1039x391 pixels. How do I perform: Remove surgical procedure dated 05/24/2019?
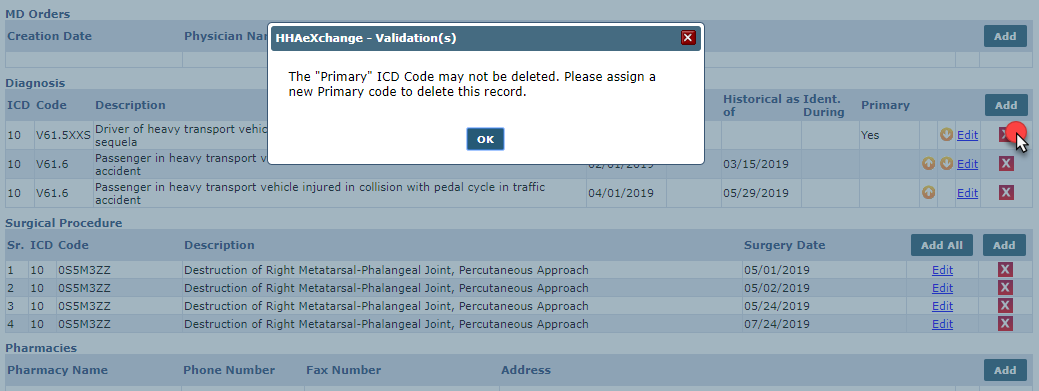(x=1005, y=306)
